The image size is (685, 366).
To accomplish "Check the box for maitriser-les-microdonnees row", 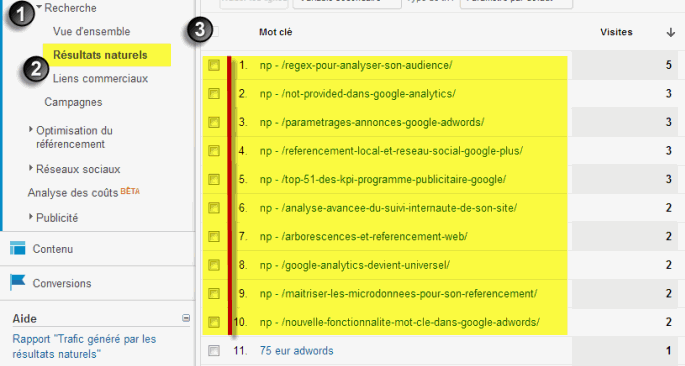I will pyautogui.click(x=214, y=293).
